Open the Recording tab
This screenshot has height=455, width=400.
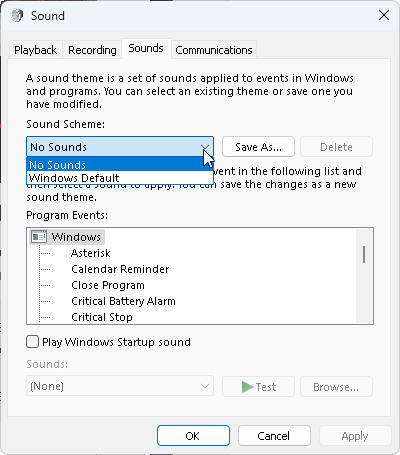pyautogui.click(x=92, y=50)
